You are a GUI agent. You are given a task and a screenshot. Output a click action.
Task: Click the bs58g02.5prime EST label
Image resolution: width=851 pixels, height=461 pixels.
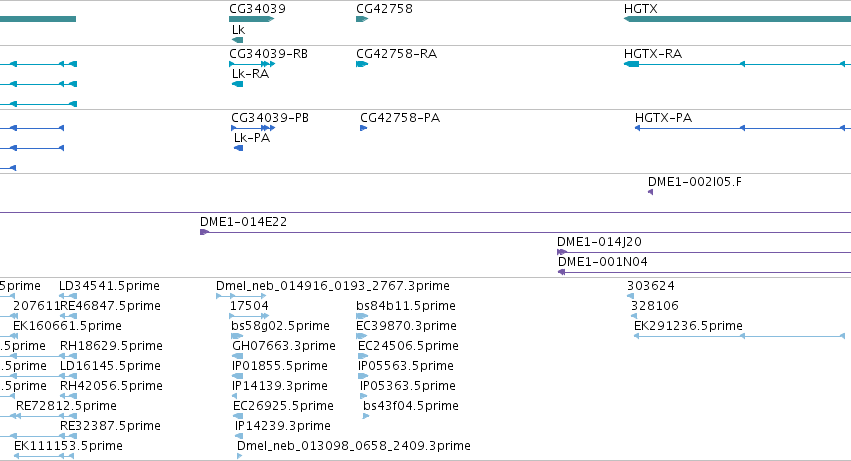[280, 326]
